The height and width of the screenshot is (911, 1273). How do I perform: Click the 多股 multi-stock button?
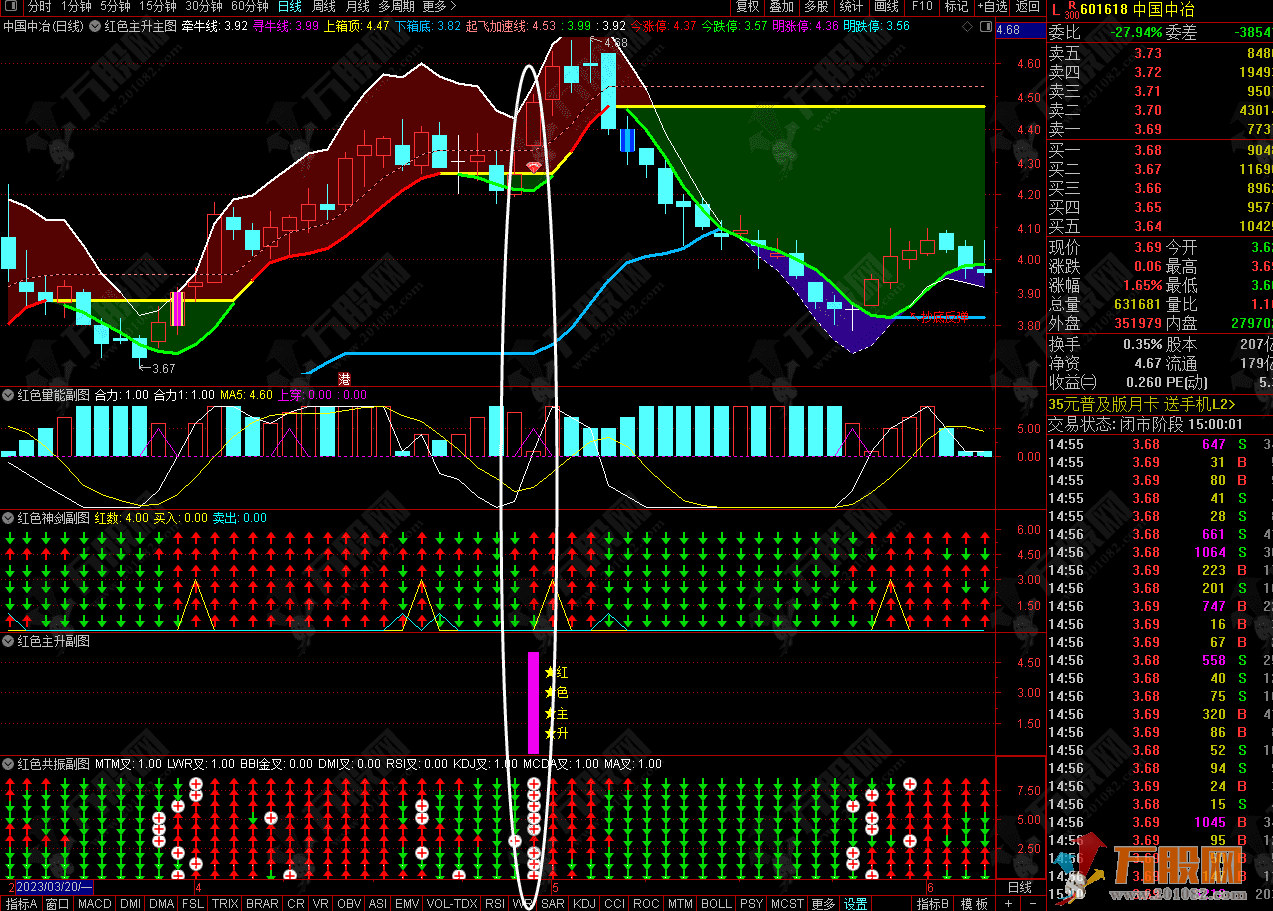(x=816, y=6)
